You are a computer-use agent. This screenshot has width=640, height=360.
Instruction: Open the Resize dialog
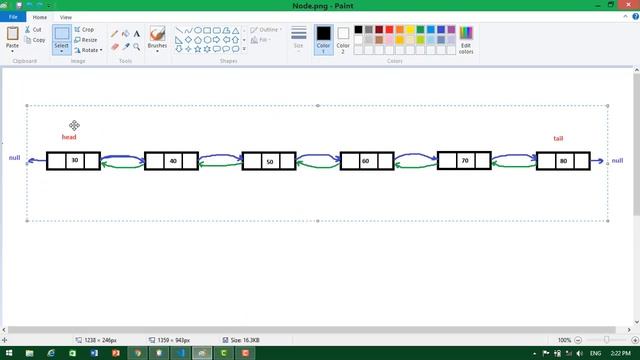click(x=86, y=40)
